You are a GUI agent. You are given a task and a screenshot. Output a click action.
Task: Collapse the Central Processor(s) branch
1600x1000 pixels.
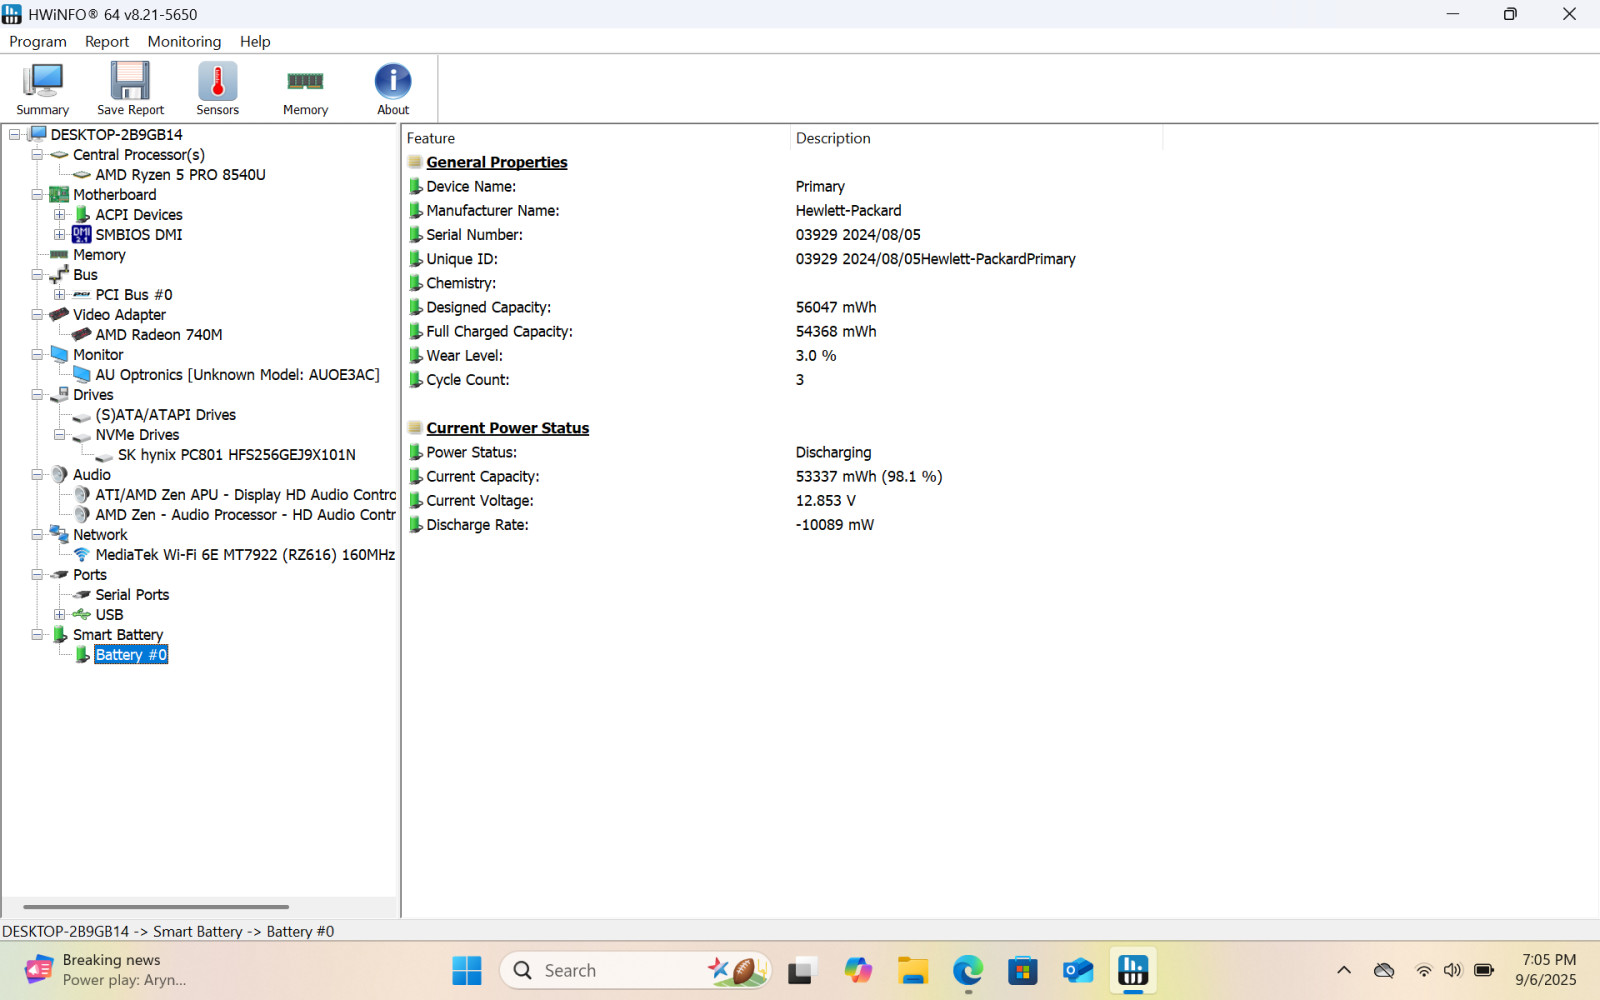click(x=37, y=154)
